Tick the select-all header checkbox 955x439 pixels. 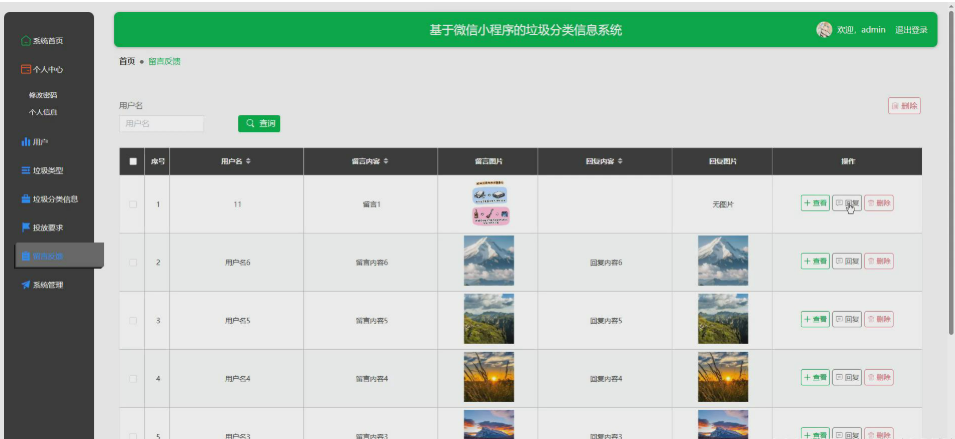click(133, 161)
